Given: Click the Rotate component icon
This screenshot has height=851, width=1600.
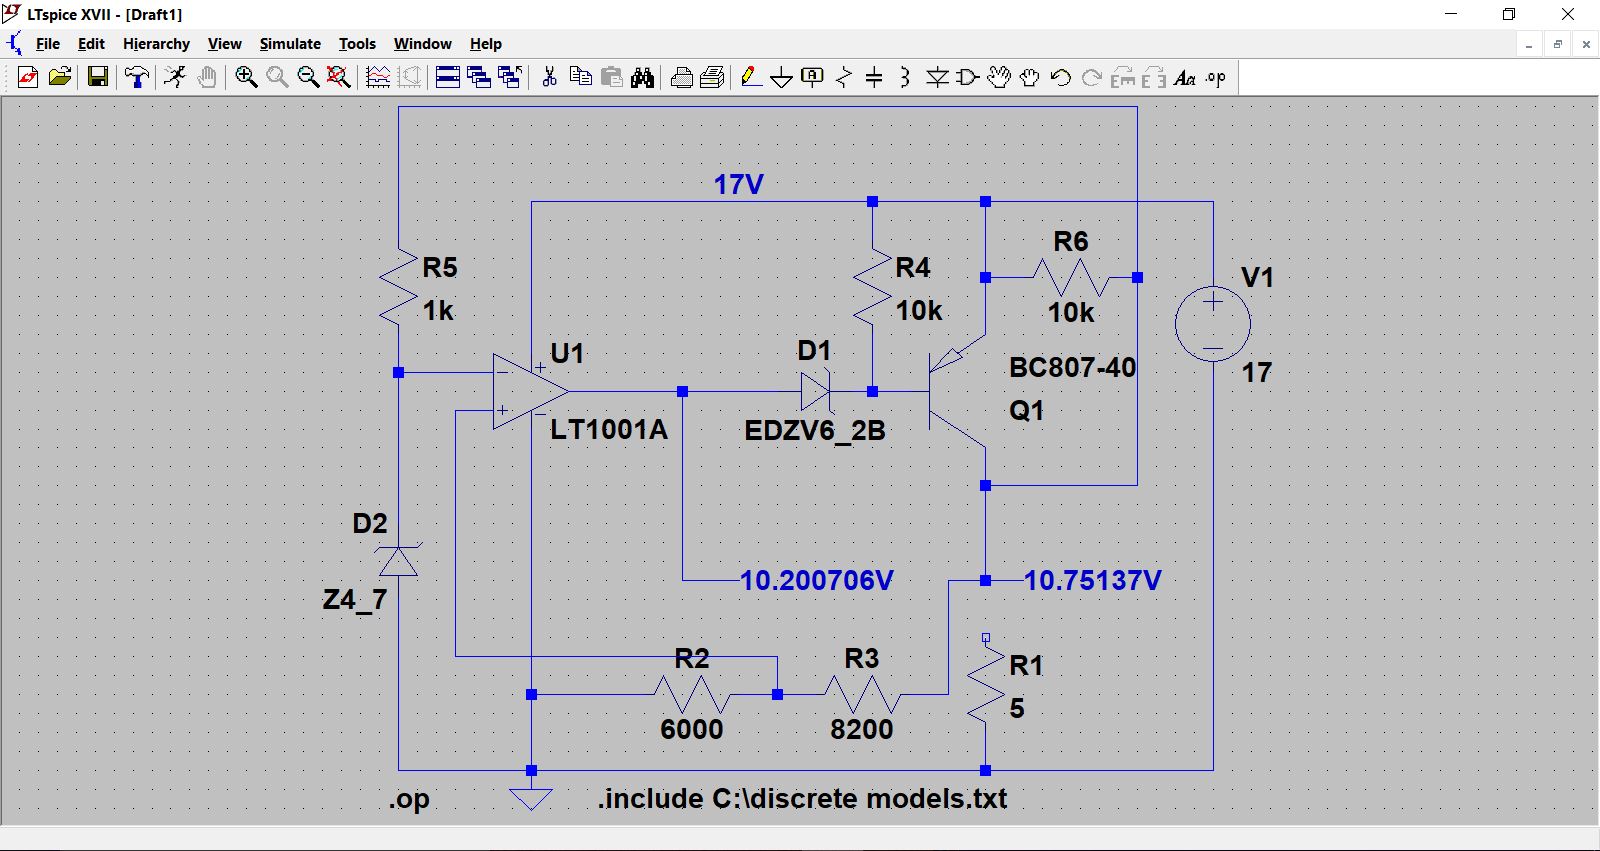Looking at the screenshot, I should point(1123,77).
